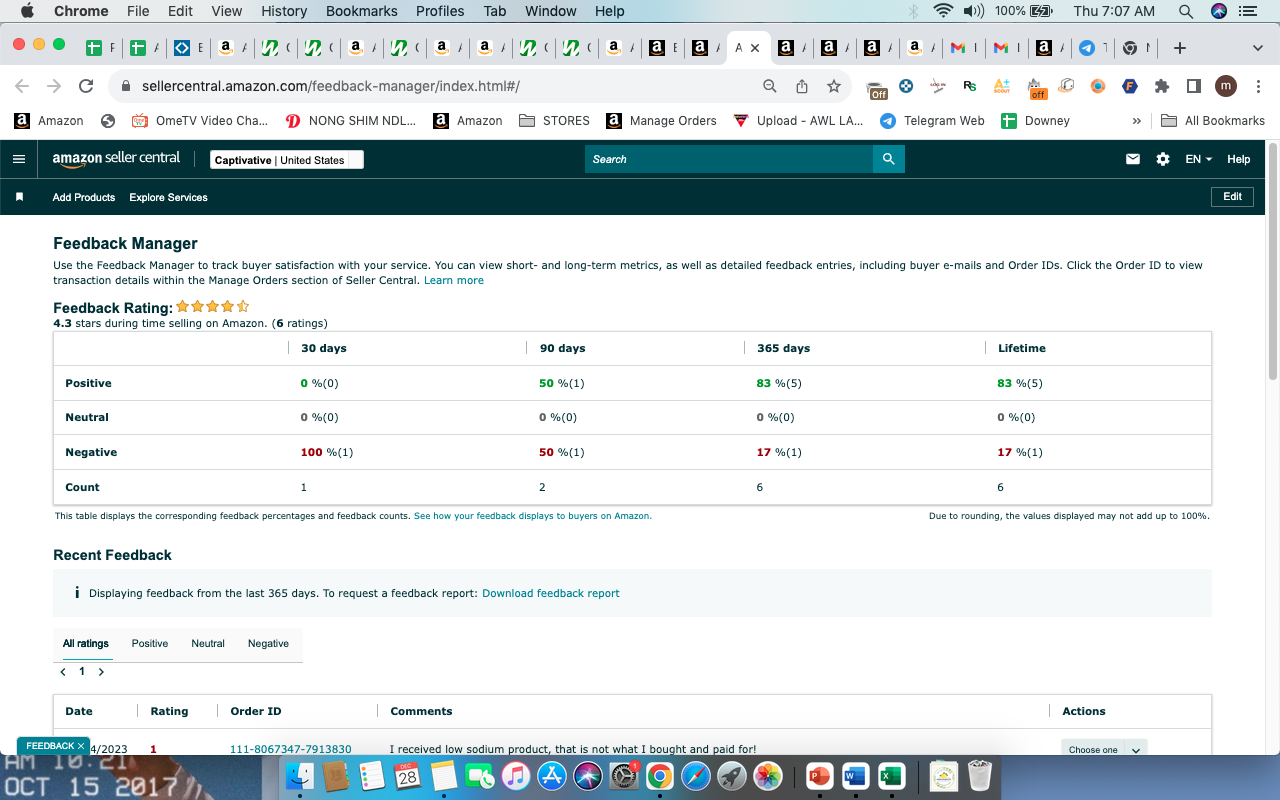Screen dimensions: 1280x800
Task: Open the Seller Central messages mail icon
Action: [x=1132, y=159]
